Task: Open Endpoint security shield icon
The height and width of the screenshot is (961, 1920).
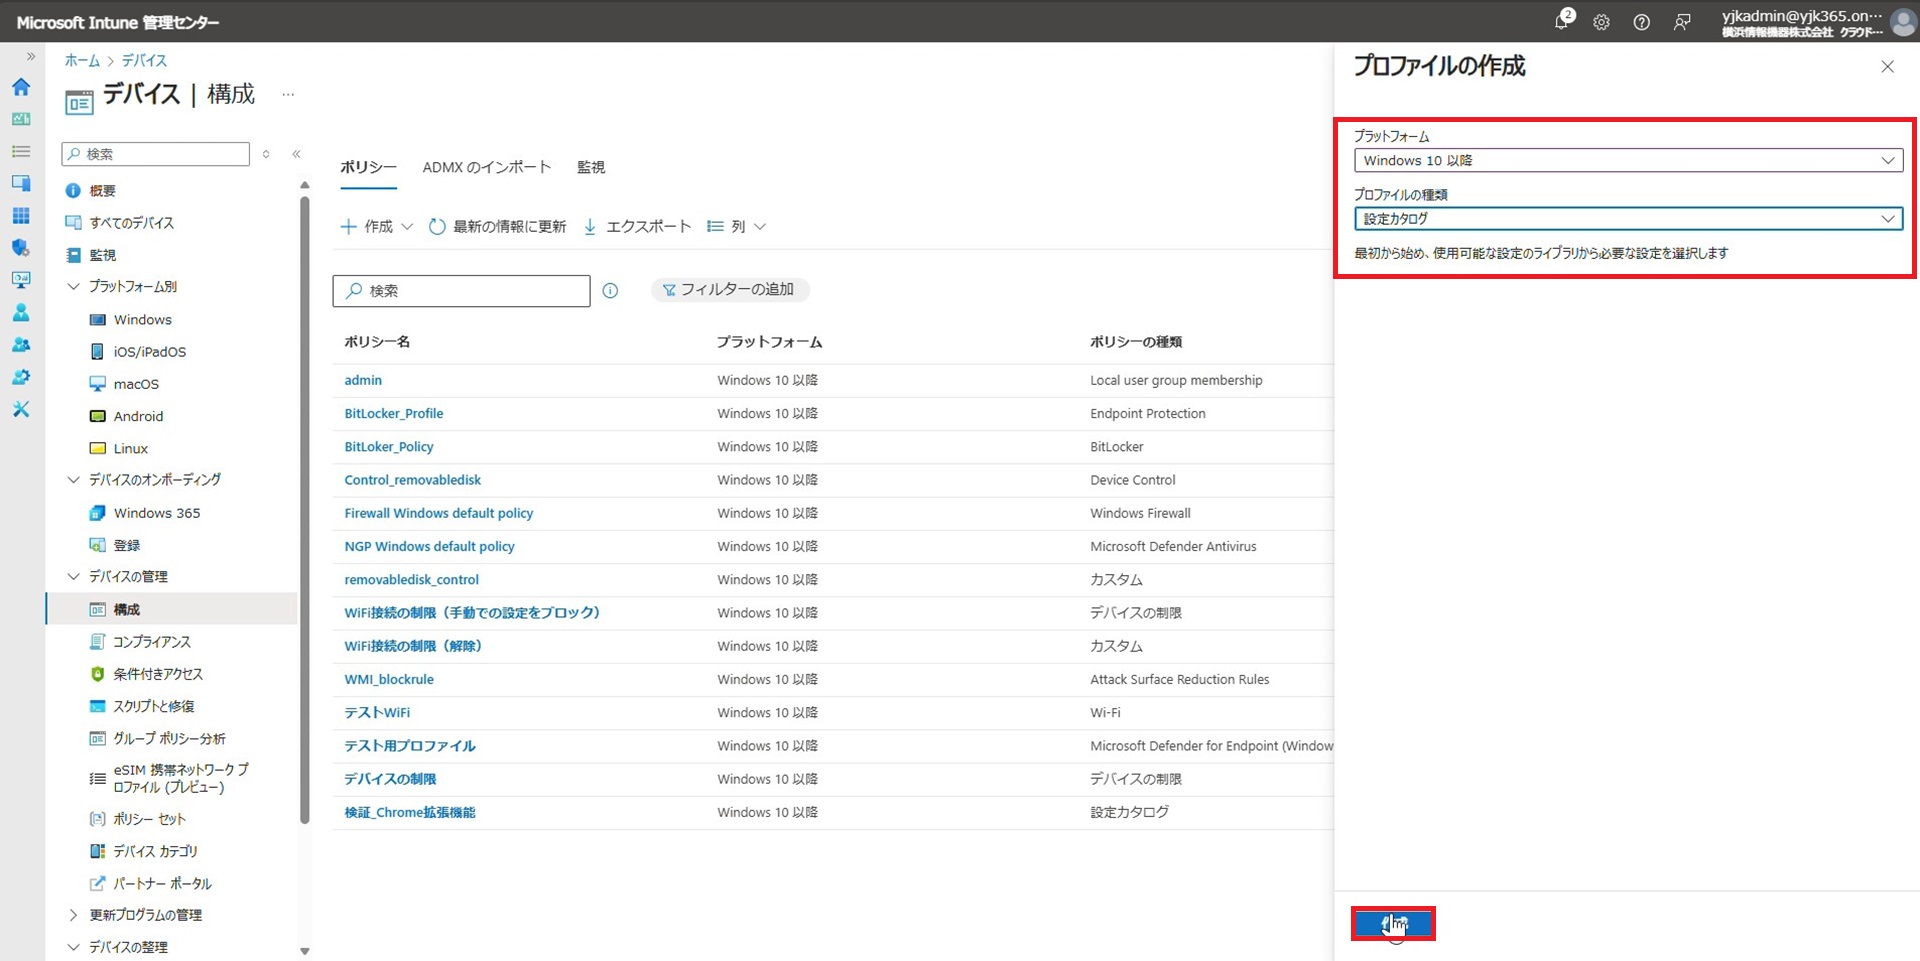Action: 21,248
